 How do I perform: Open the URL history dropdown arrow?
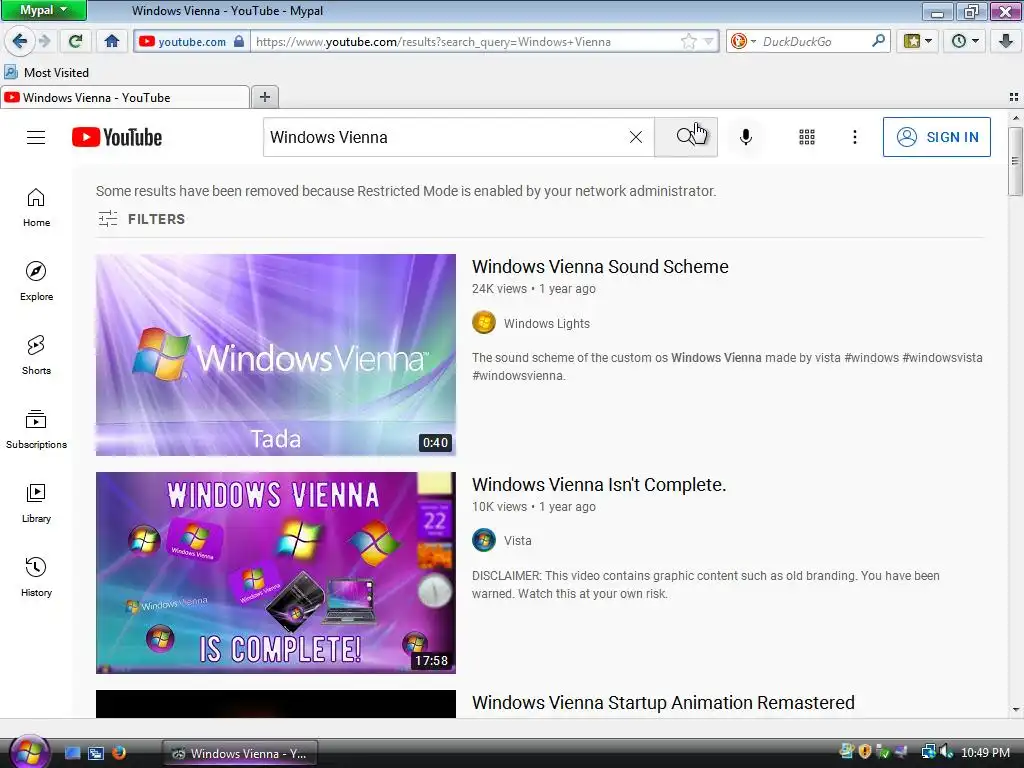tap(709, 42)
